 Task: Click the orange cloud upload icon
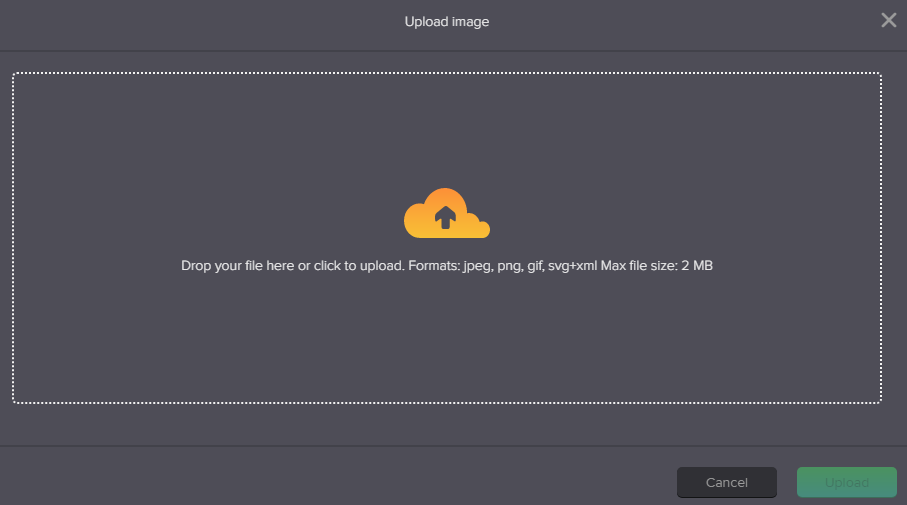[447, 213]
